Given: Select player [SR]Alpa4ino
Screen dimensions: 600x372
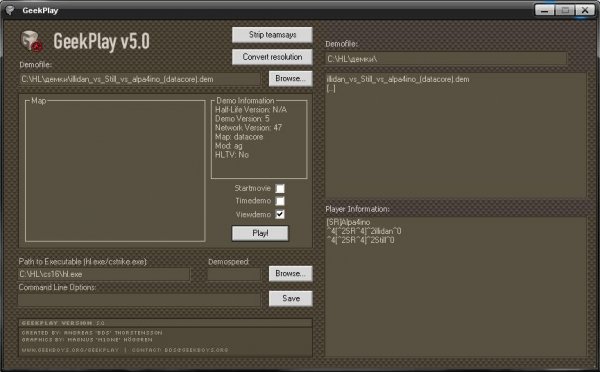Looking at the screenshot, I should (348, 222).
